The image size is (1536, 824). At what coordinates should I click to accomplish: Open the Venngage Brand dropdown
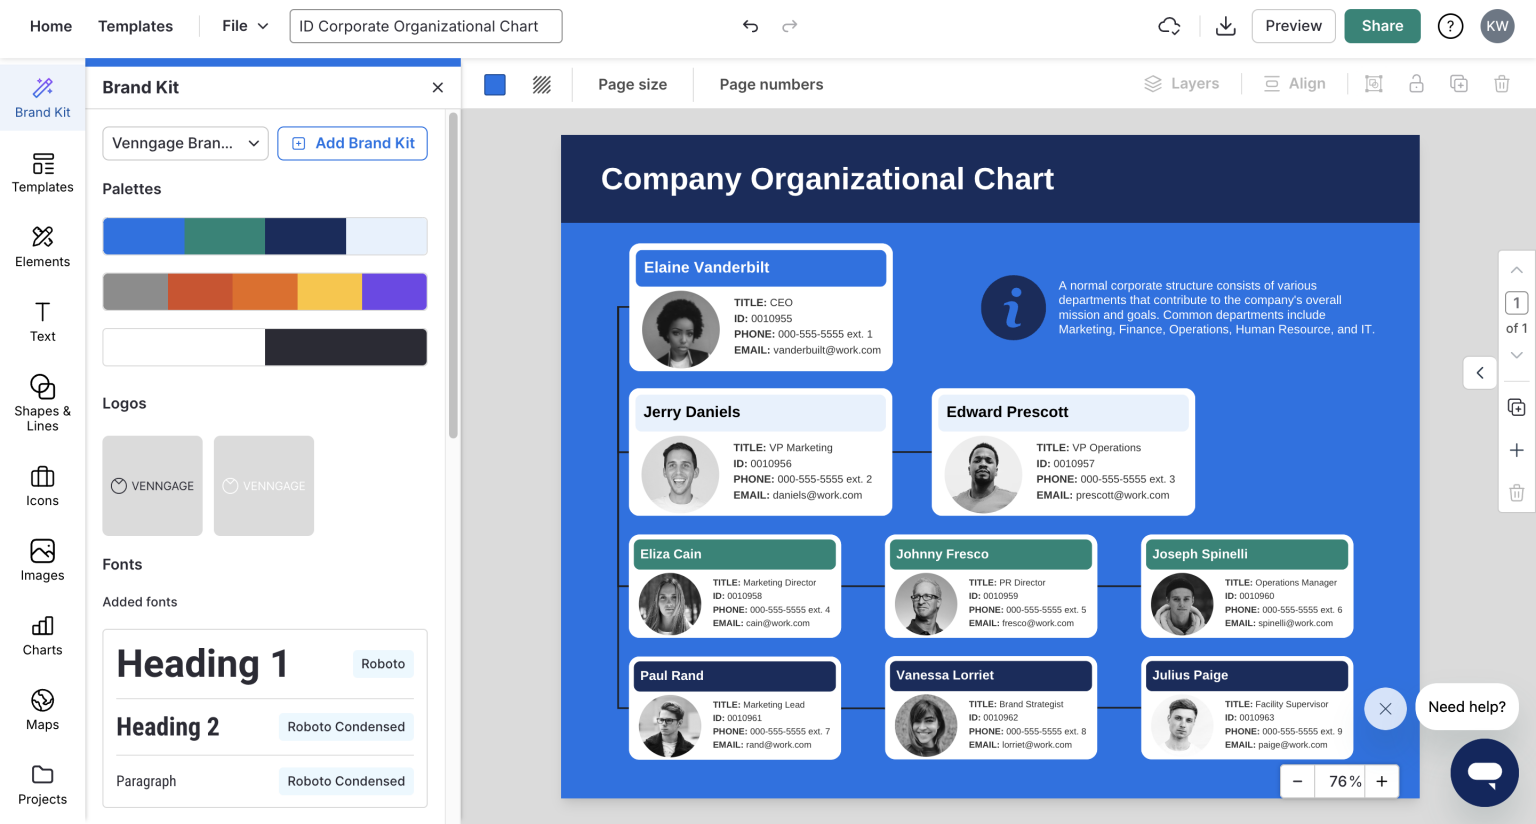(184, 143)
